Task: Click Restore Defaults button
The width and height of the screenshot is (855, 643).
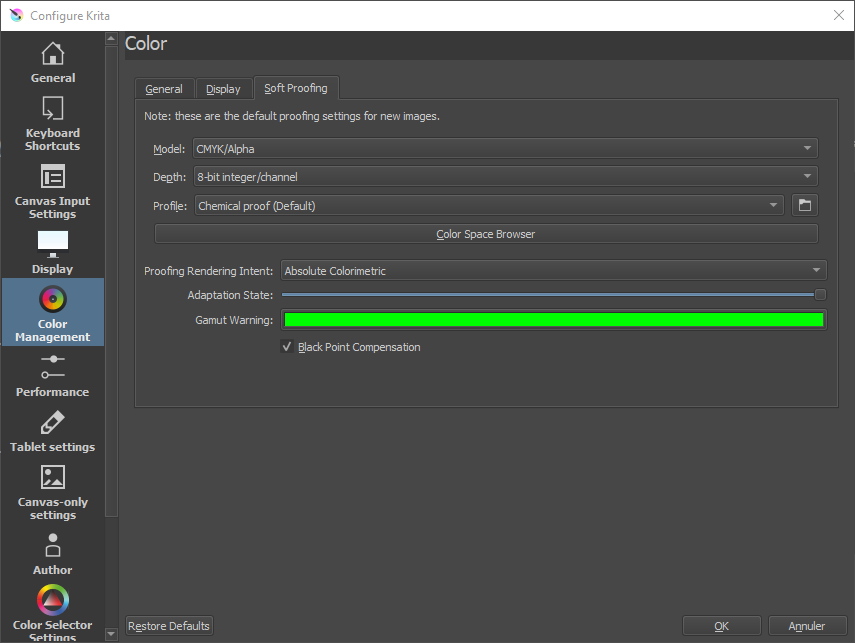Action: 169,626
